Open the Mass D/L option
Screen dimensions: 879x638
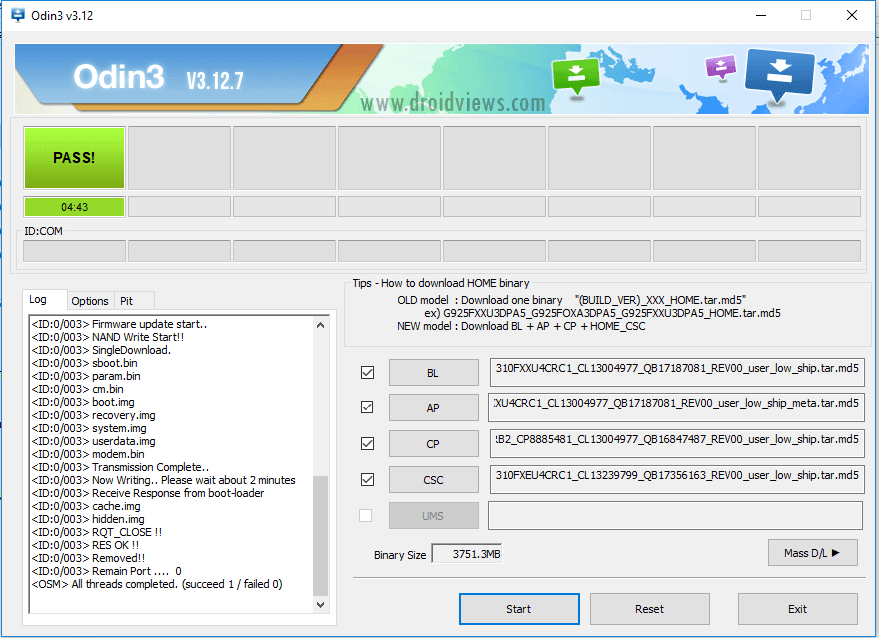(812, 553)
